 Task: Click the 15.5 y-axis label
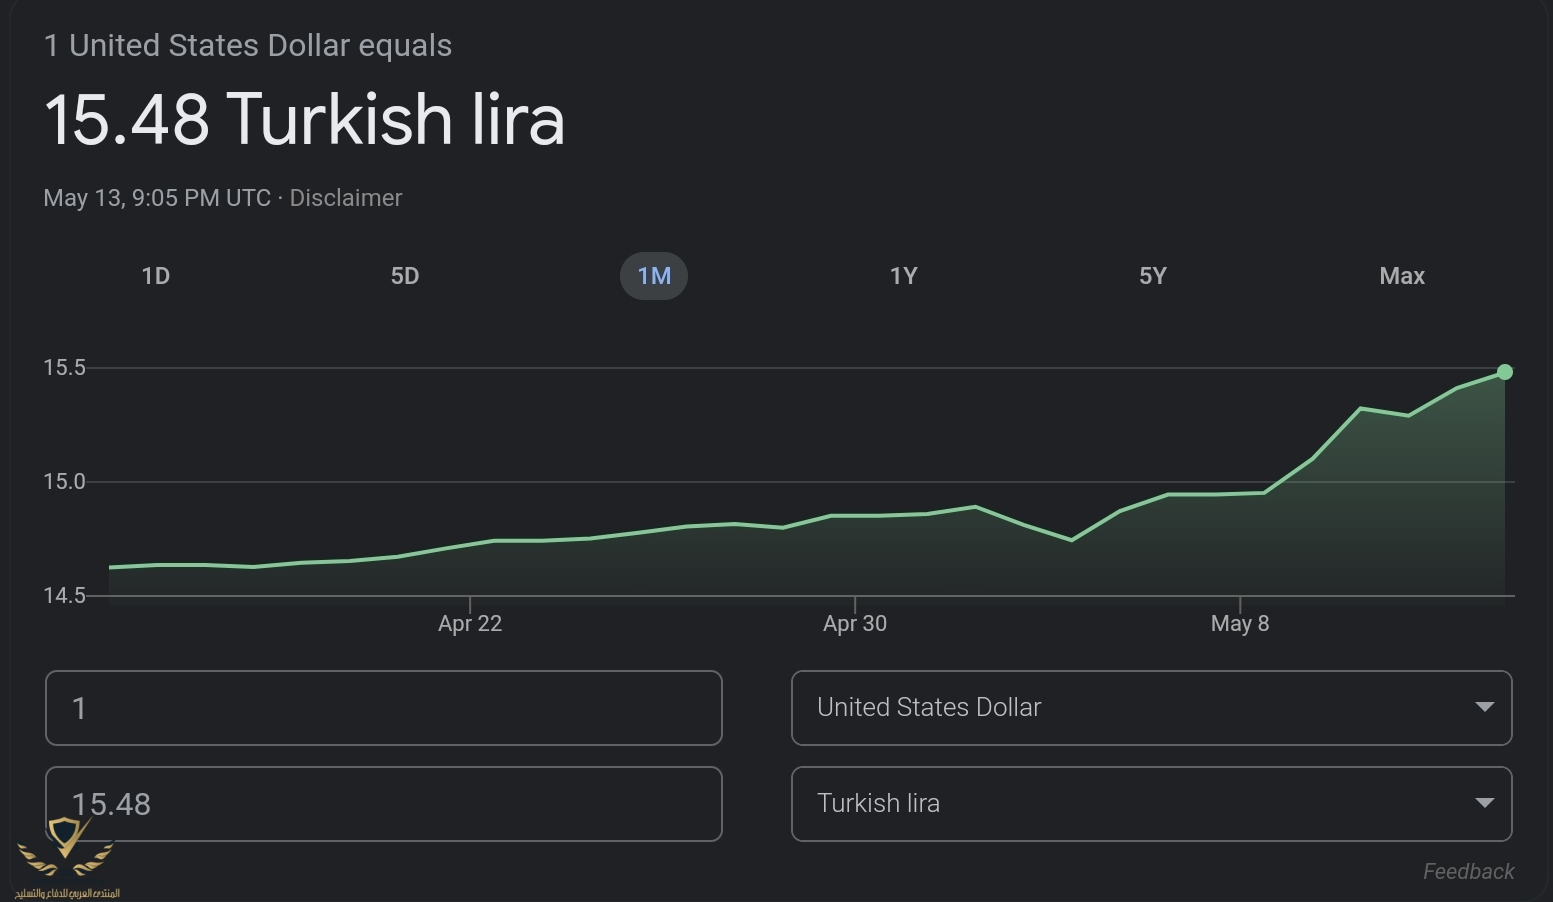pos(64,368)
